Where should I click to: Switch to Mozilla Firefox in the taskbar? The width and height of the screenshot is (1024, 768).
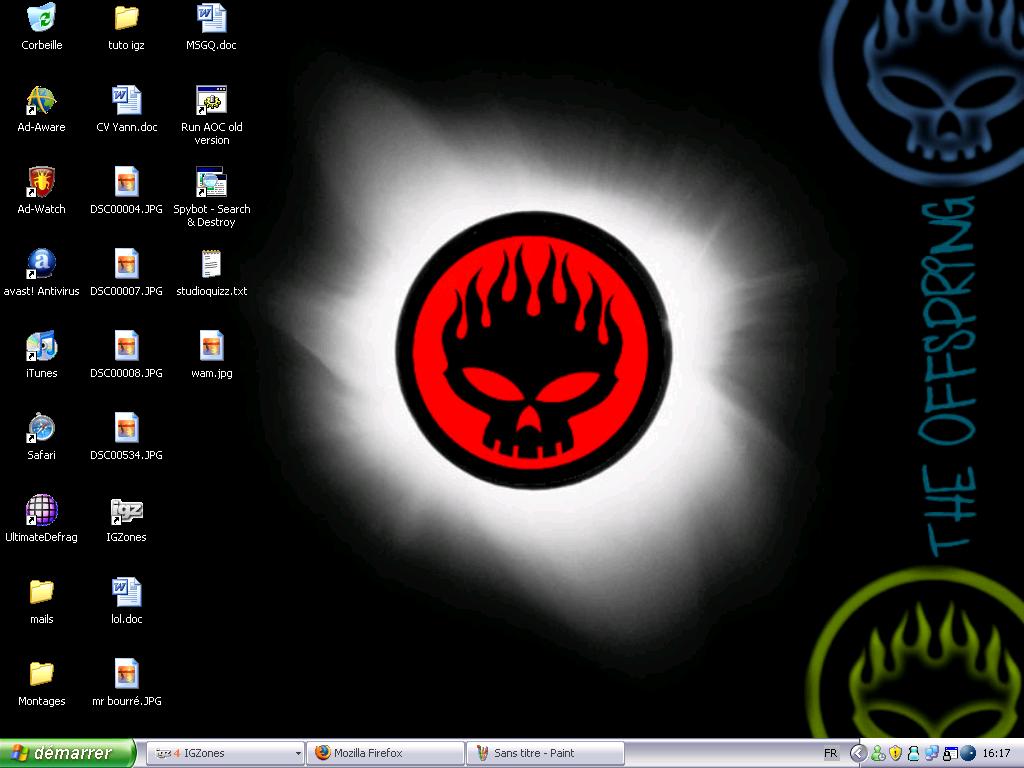[385, 753]
